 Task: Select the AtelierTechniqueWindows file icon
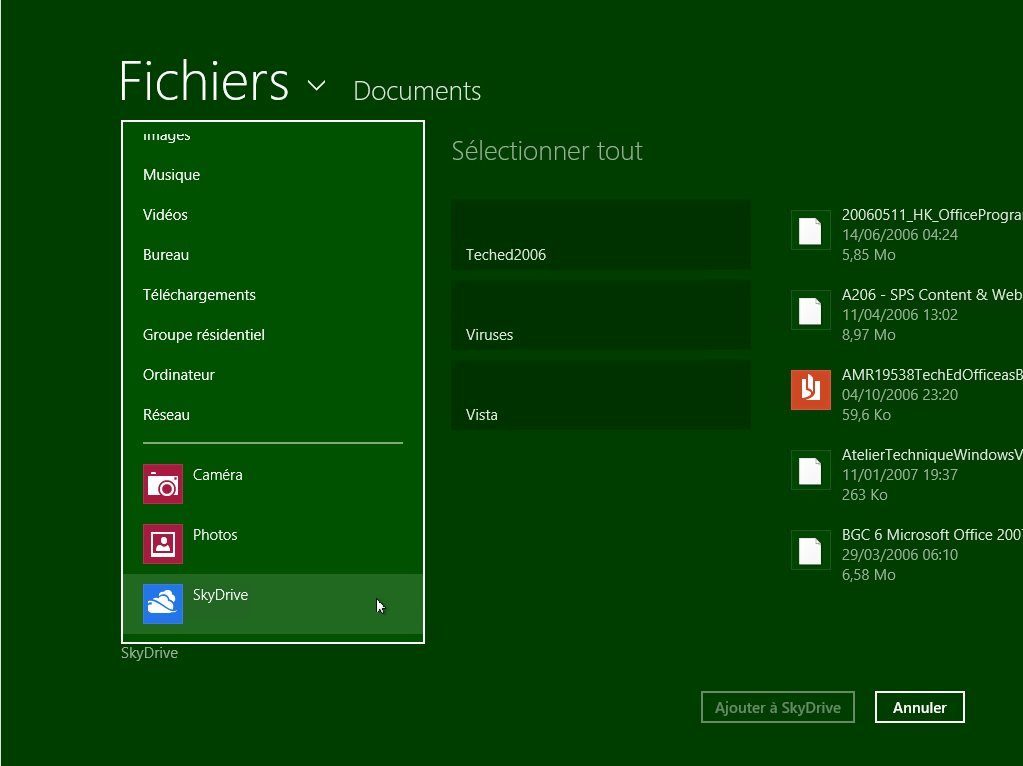[810, 470]
